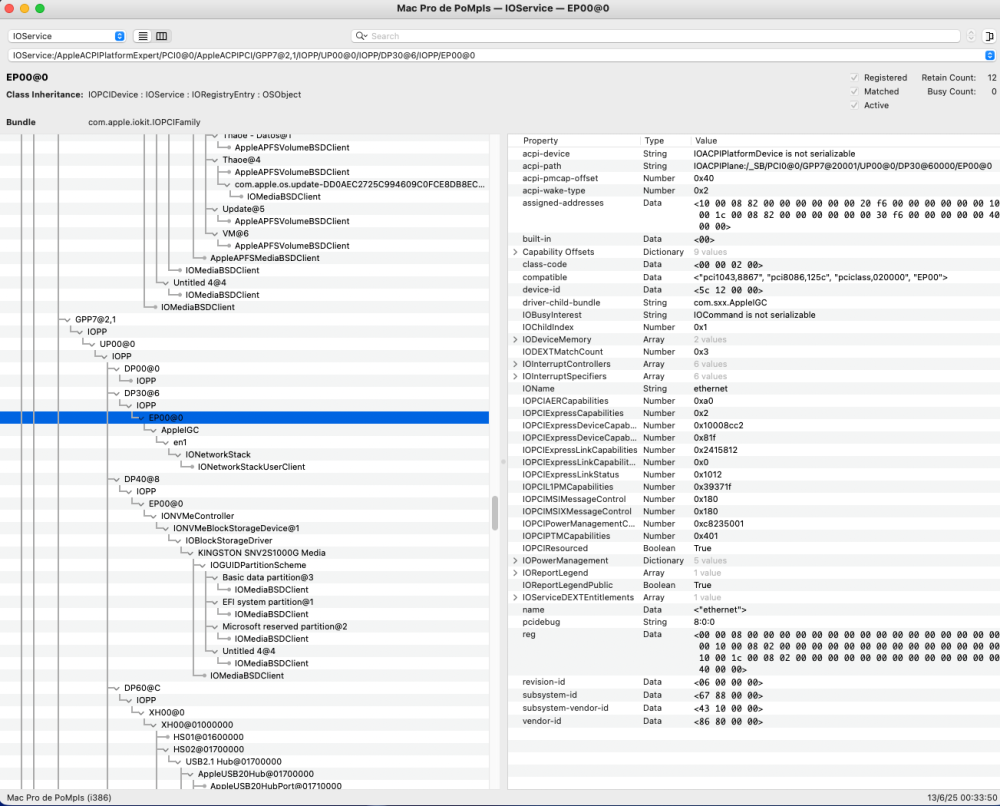The image size is (1000, 806).
Task: Collapse the GPP7@2,1 tree node
Action: point(66,319)
